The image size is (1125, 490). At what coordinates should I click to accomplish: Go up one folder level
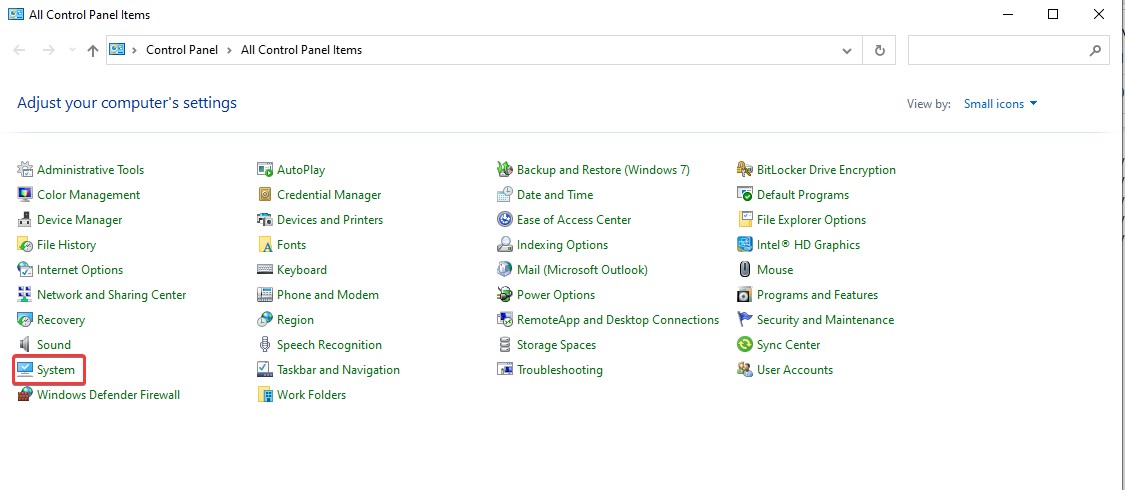[x=93, y=50]
